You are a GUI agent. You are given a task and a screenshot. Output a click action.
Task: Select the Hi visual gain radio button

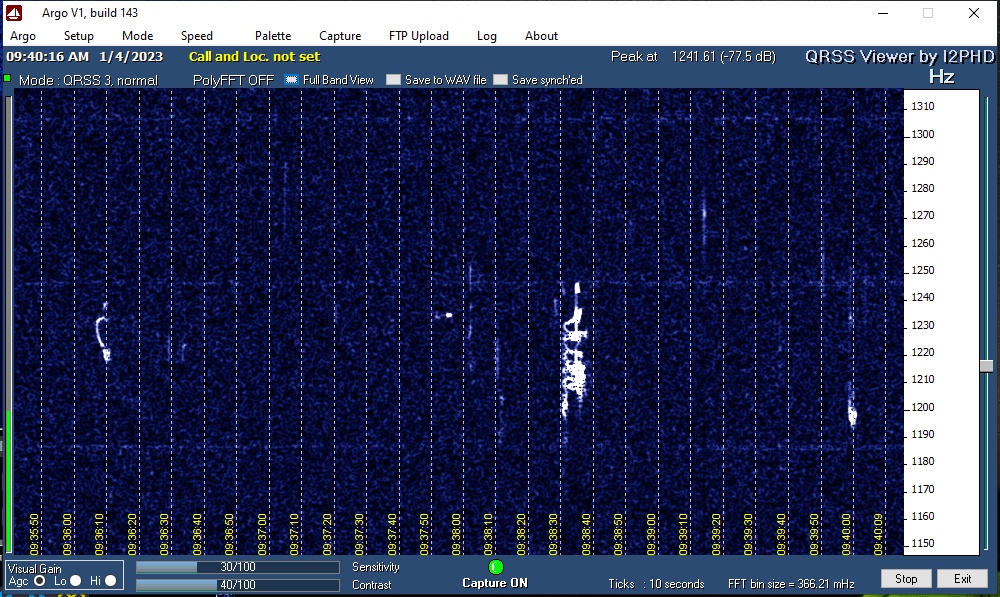pyautogui.click(x=110, y=580)
